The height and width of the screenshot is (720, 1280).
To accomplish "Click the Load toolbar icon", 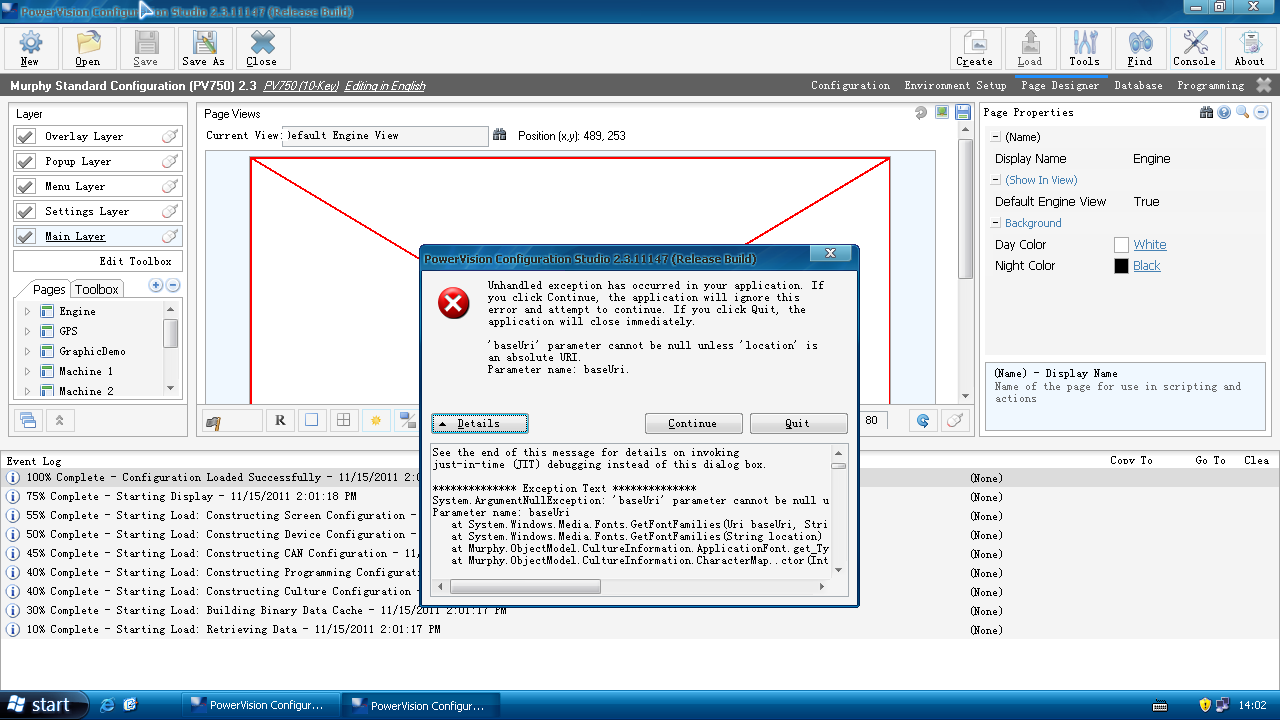I will point(1030,48).
